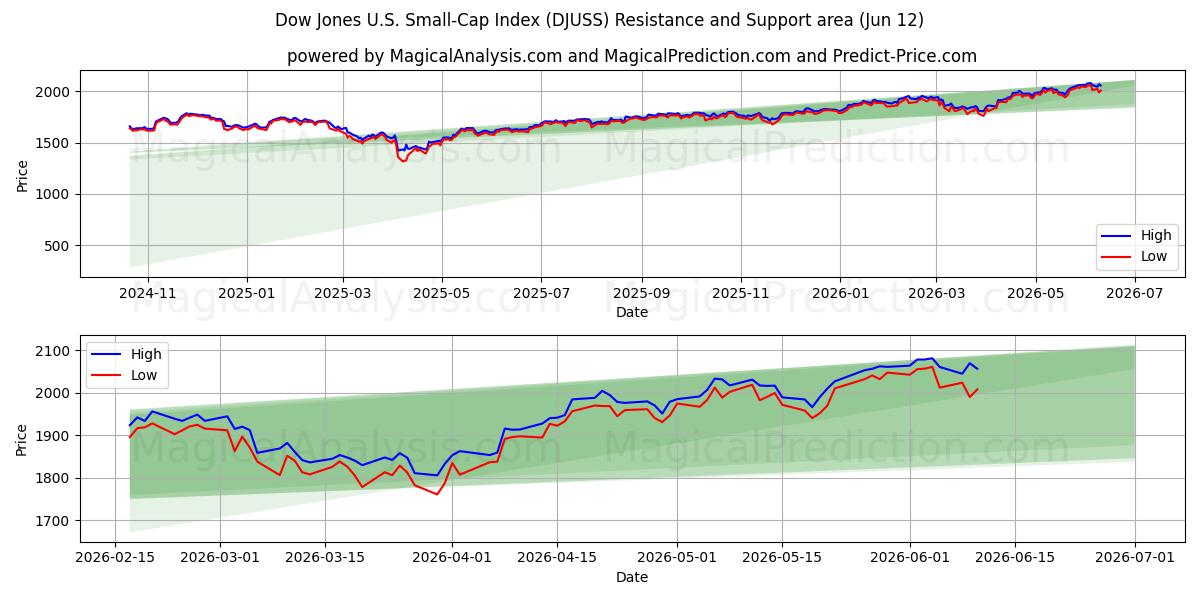This screenshot has height=600, width=1200.
Task: Click the 'powered by MagicalAnalysis.com' subtitle
Action: click(x=632, y=56)
